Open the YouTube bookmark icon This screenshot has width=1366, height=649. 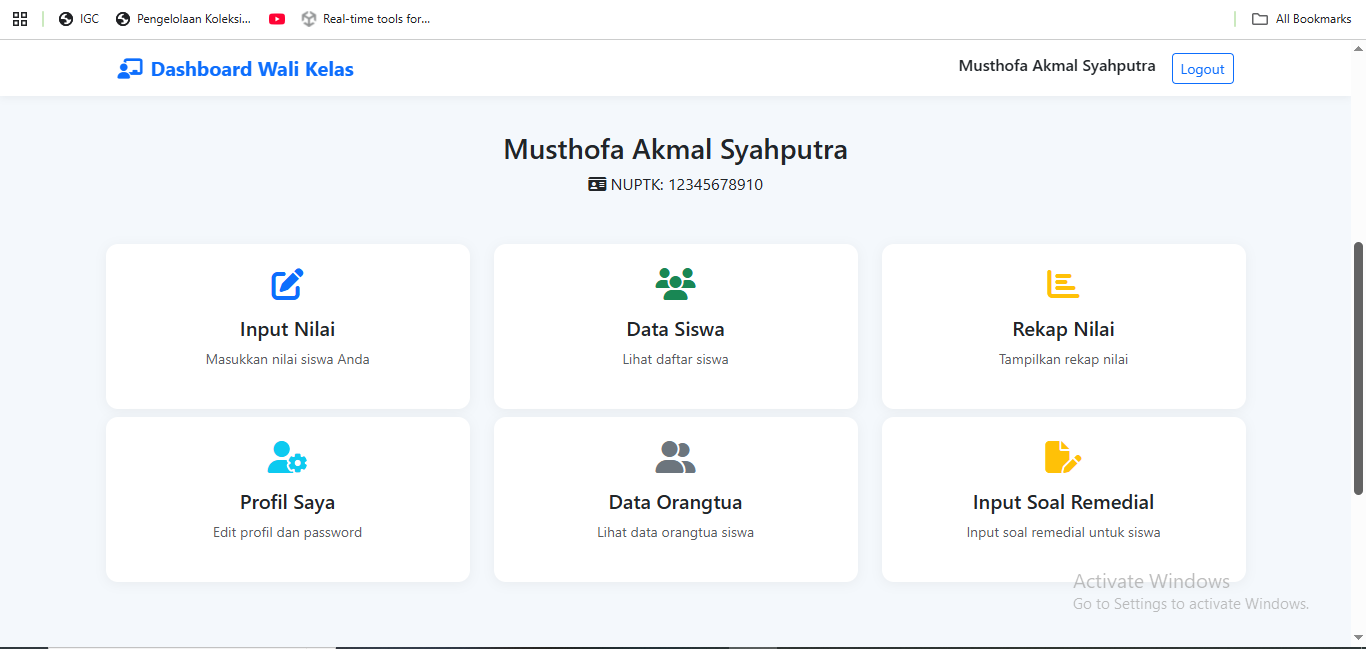(x=277, y=19)
